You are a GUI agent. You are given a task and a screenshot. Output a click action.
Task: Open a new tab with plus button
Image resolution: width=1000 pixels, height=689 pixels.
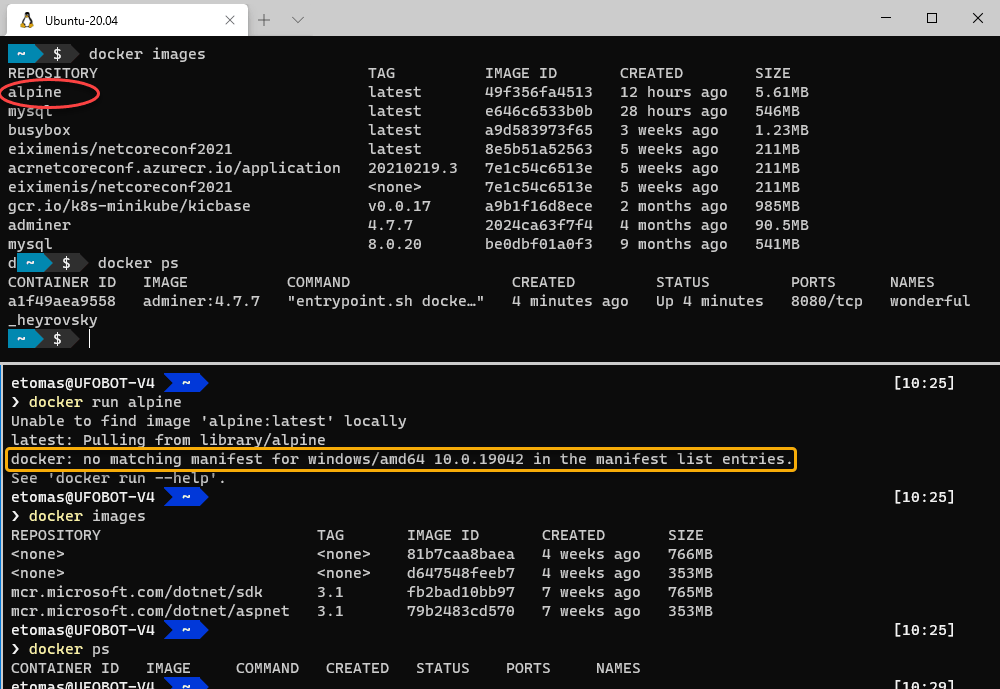coord(265,19)
